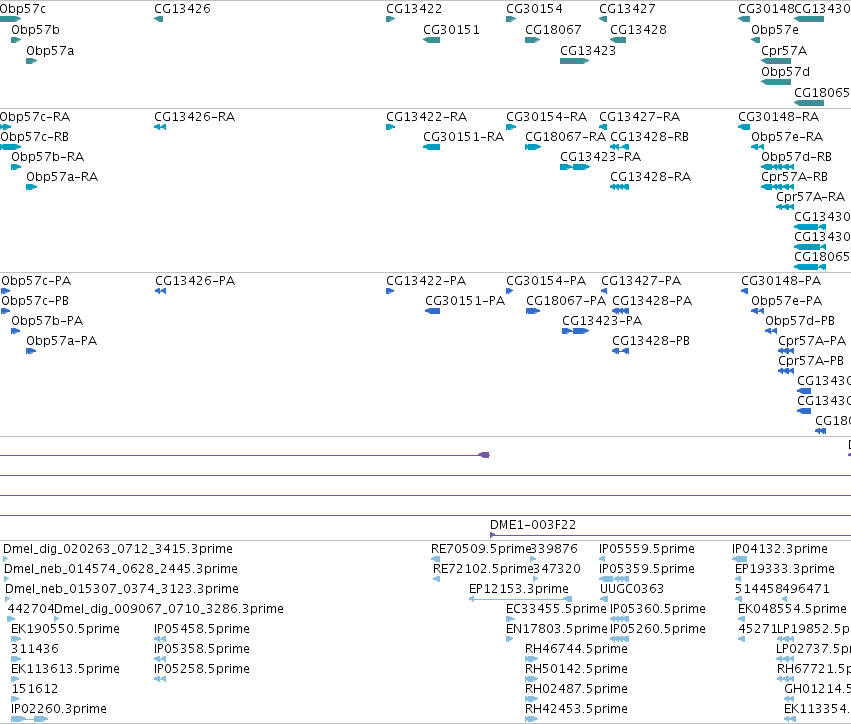851x724 pixels.
Task: Click the UUGC0363 feature label
Action: [632, 589]
